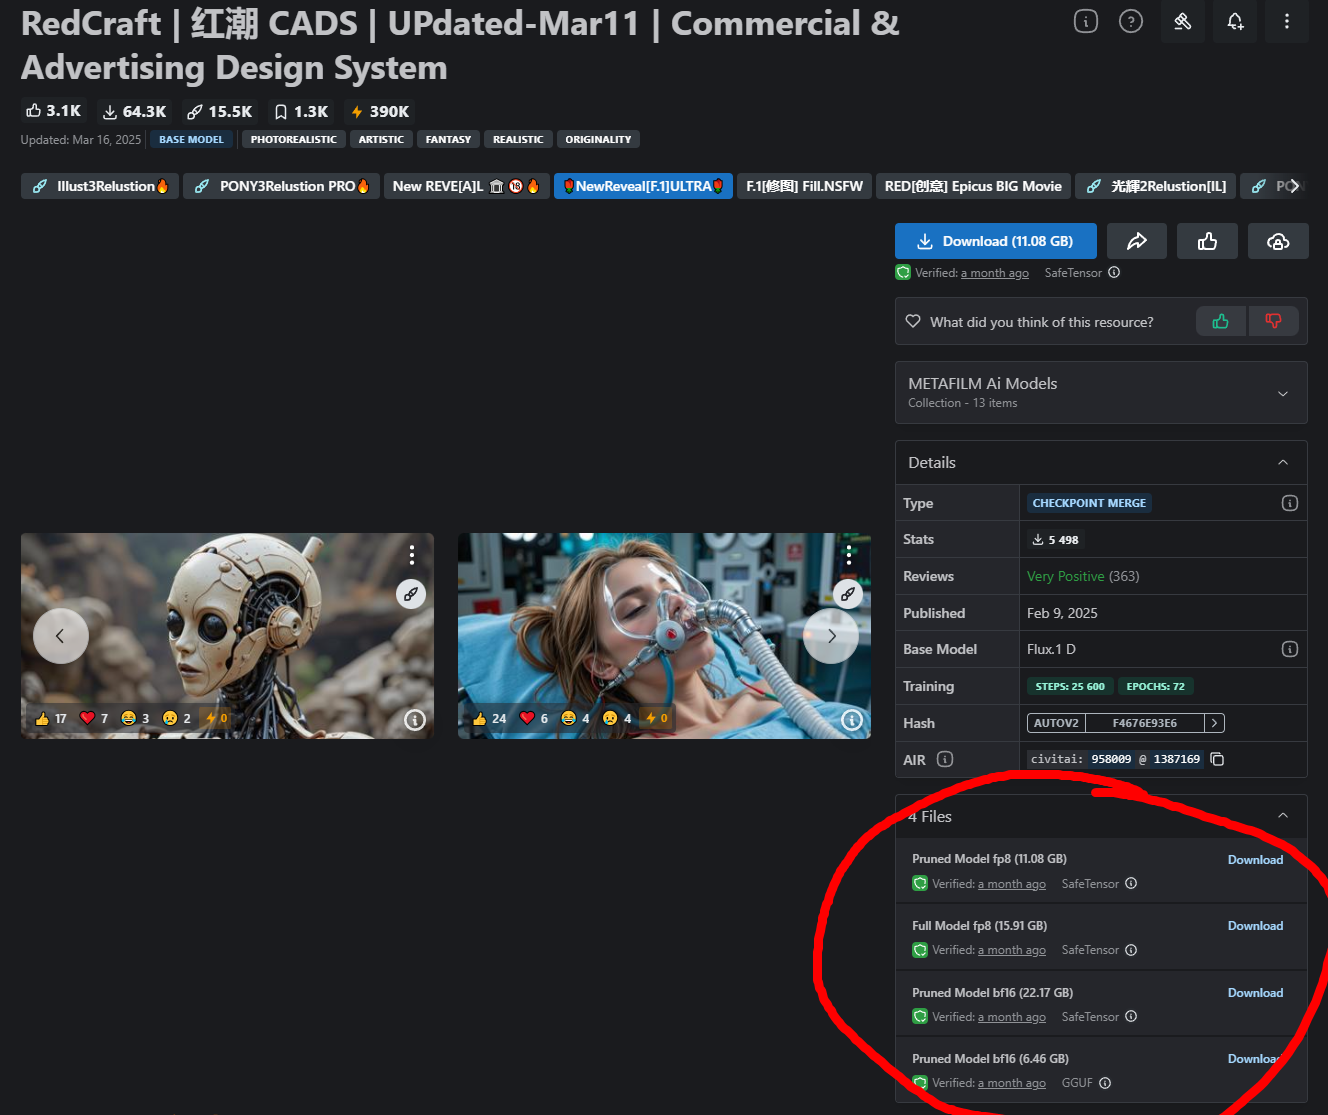Click the REALISTIC tag
1328x1115 pixels.
[518, 139]
